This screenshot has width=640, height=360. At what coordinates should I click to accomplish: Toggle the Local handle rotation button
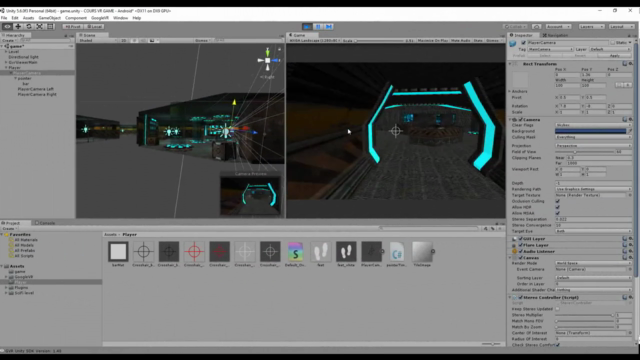(x=94, y=27)
